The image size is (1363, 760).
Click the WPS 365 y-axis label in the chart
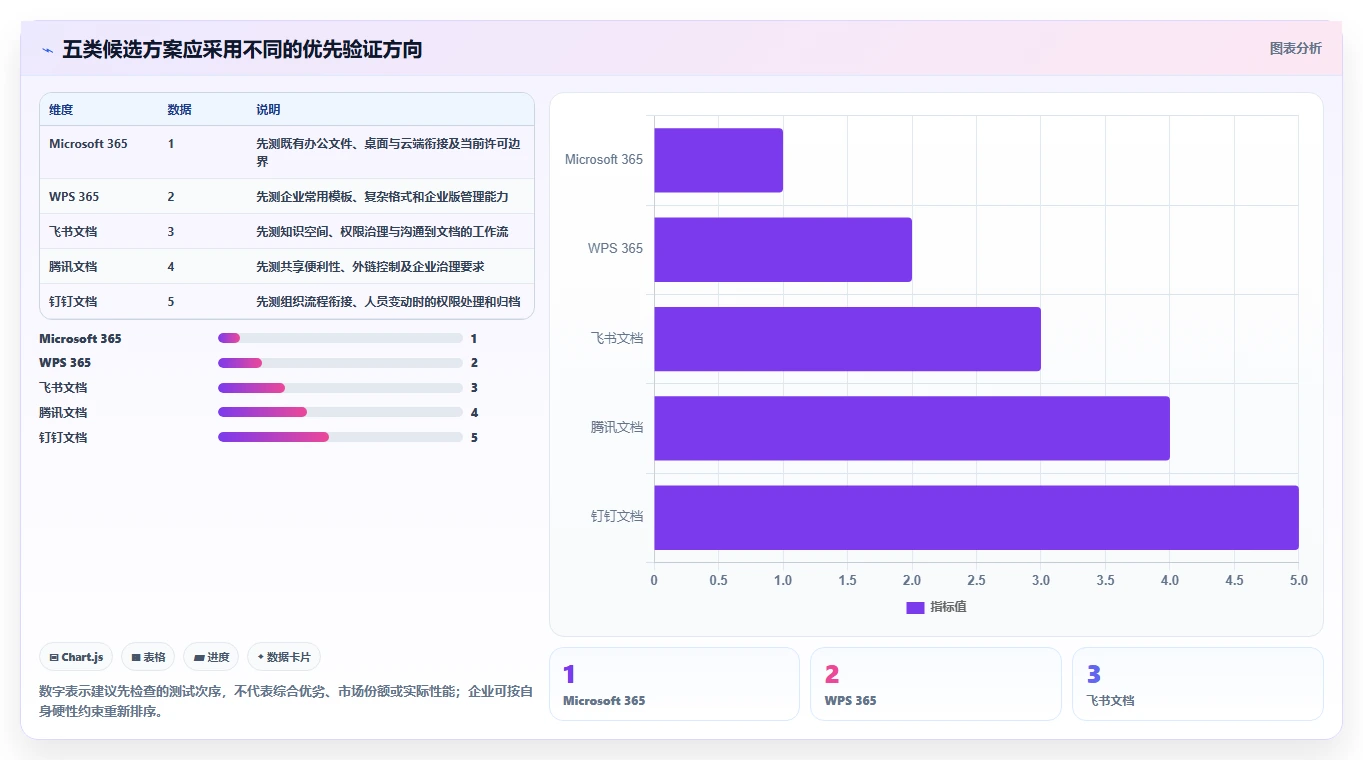point(616,249)
